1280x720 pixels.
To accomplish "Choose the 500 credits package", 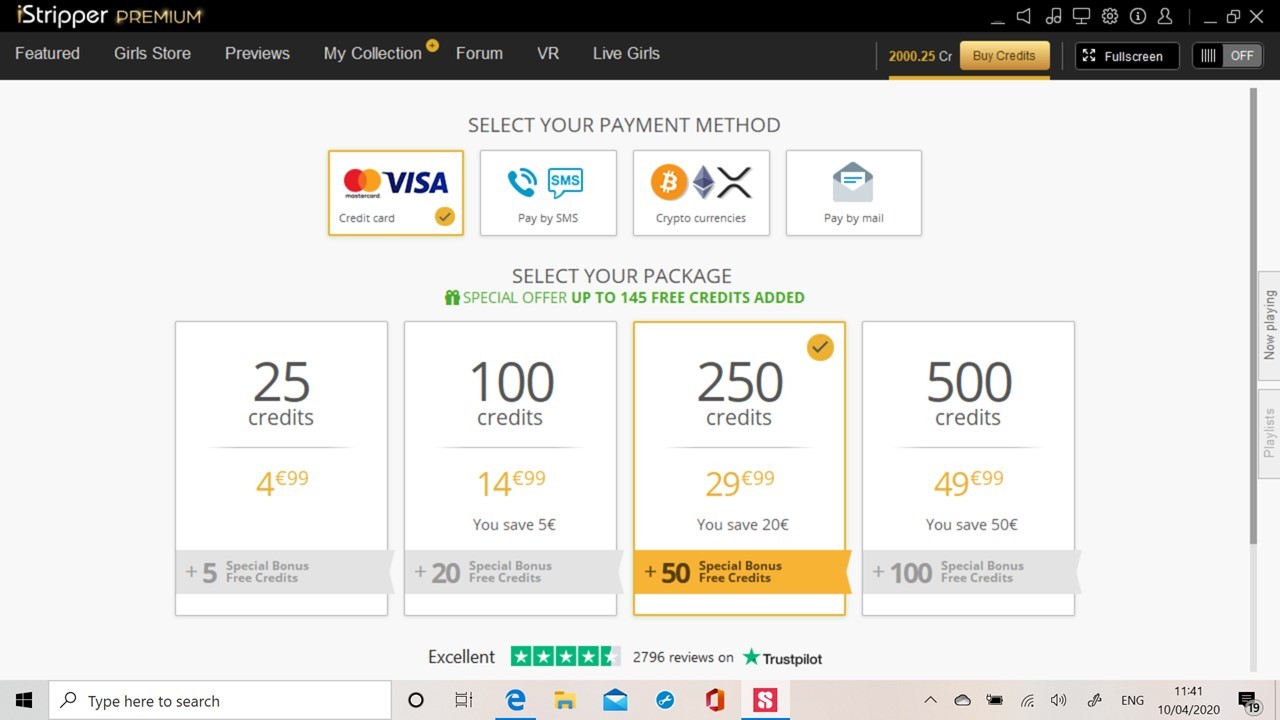I will pyautogui.click(x=968, y=468).
